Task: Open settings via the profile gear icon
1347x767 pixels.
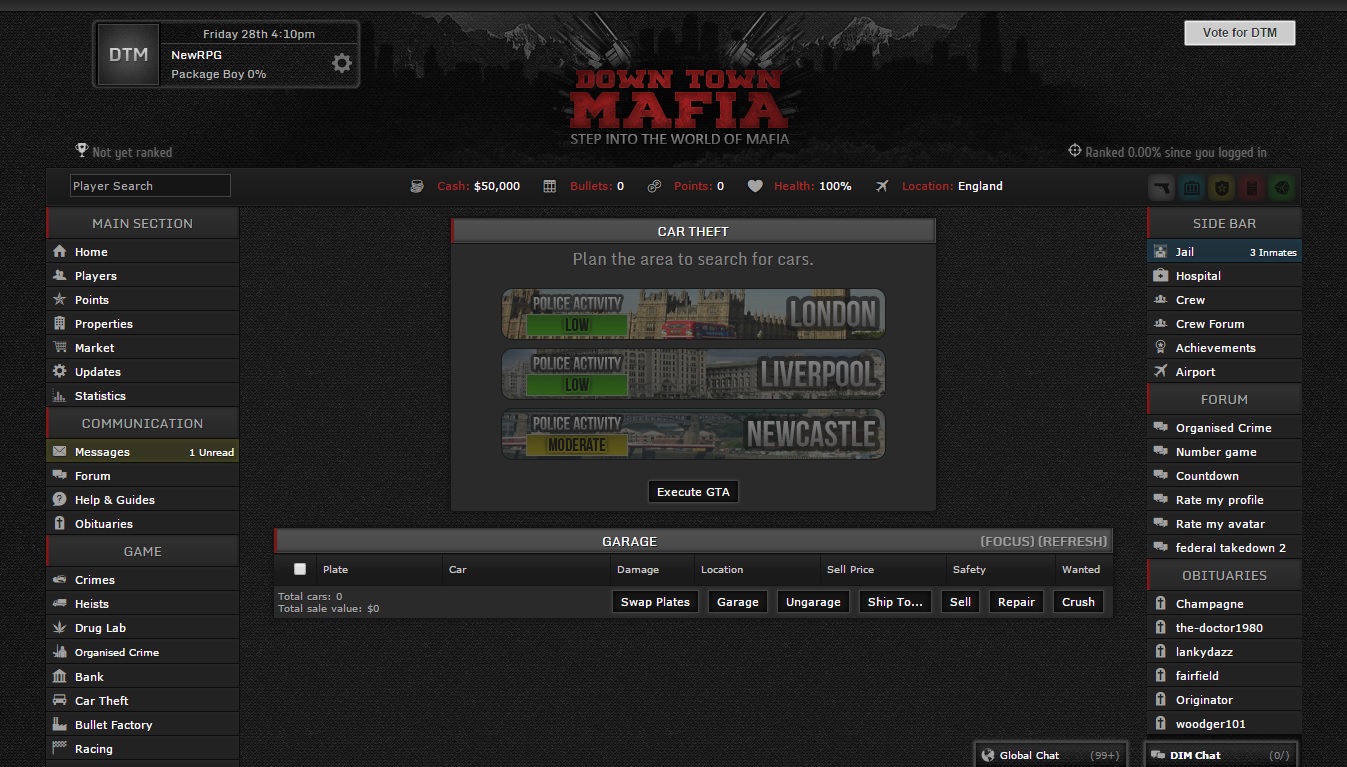Action: coord(342,63)
